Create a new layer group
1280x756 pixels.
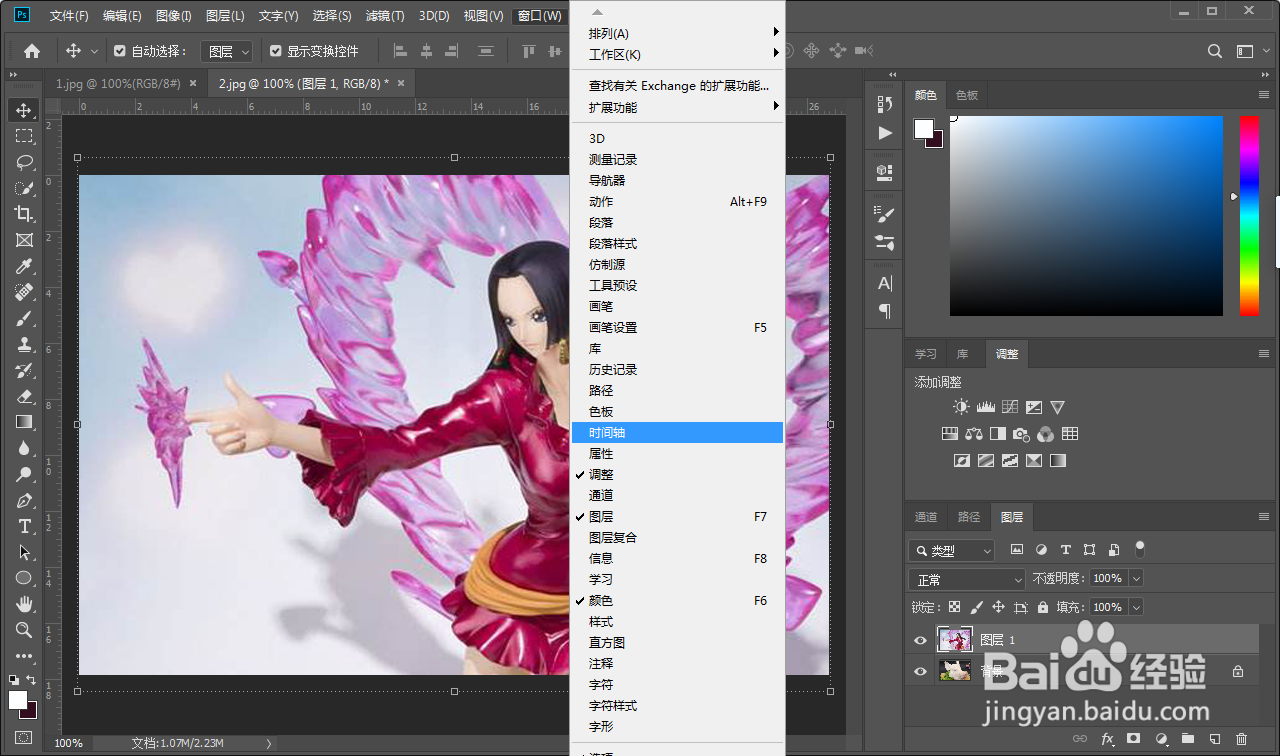point(1188,739)
